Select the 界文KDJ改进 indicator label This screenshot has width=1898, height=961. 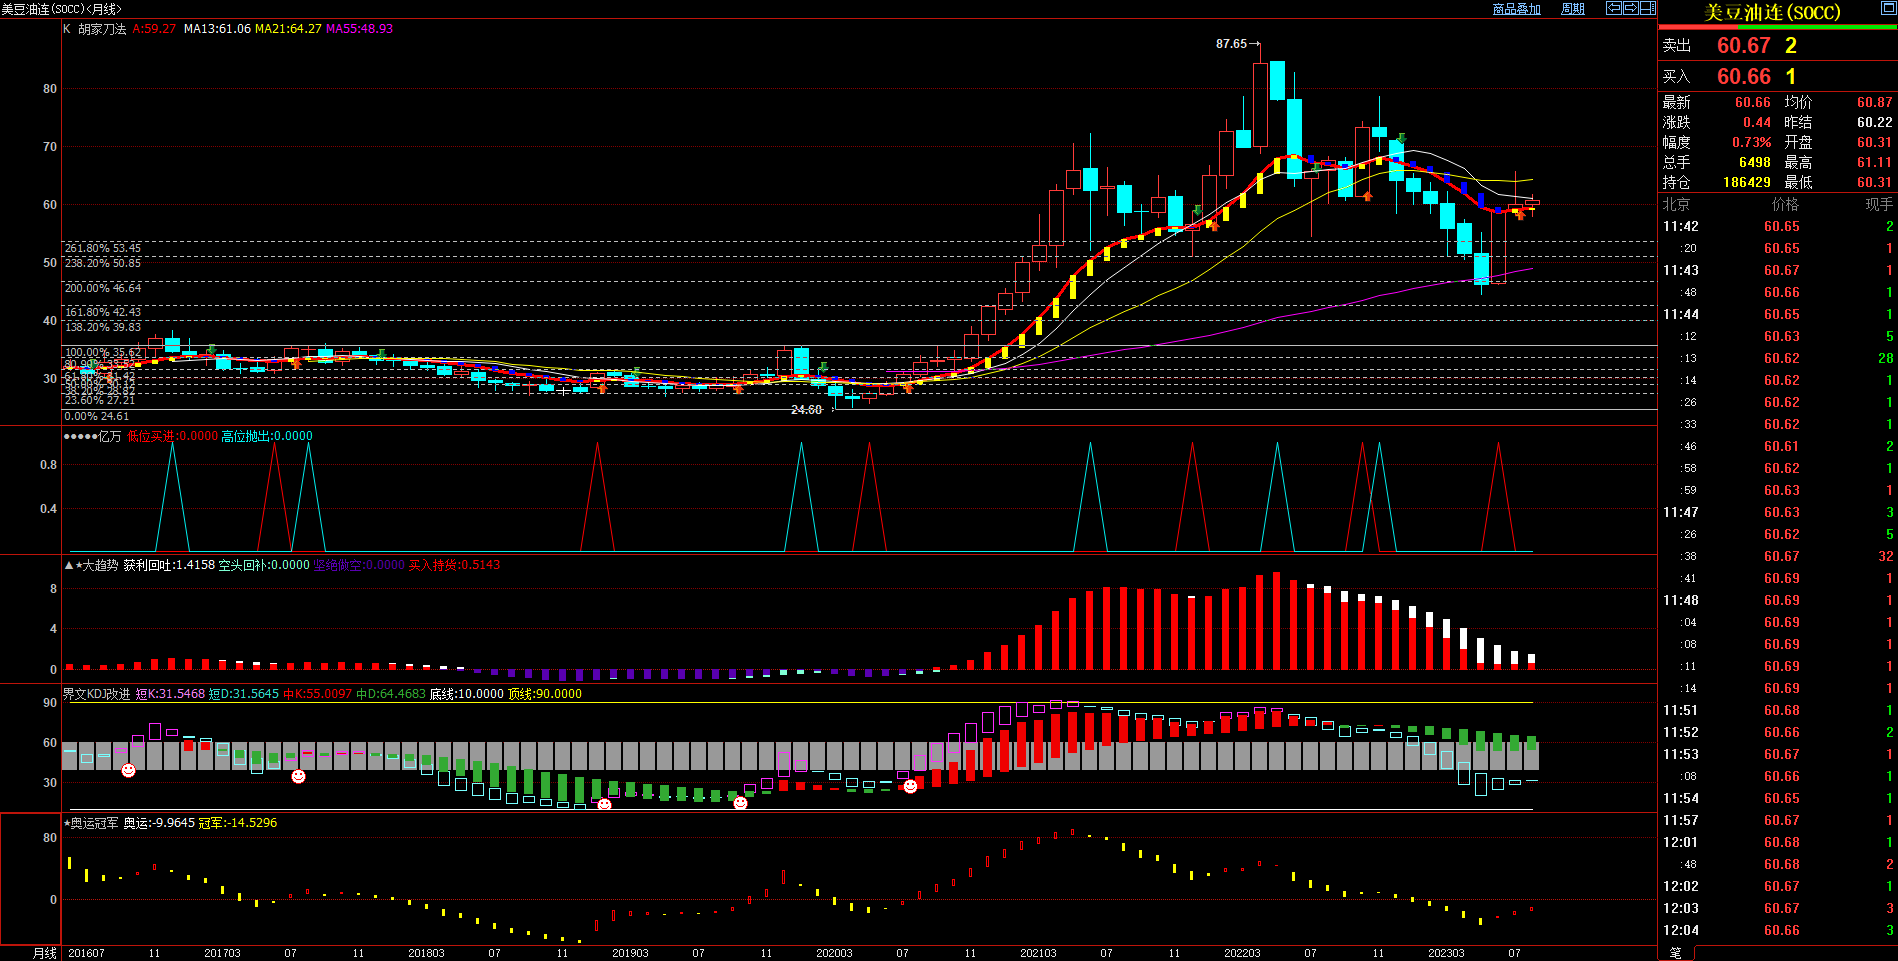96,694
